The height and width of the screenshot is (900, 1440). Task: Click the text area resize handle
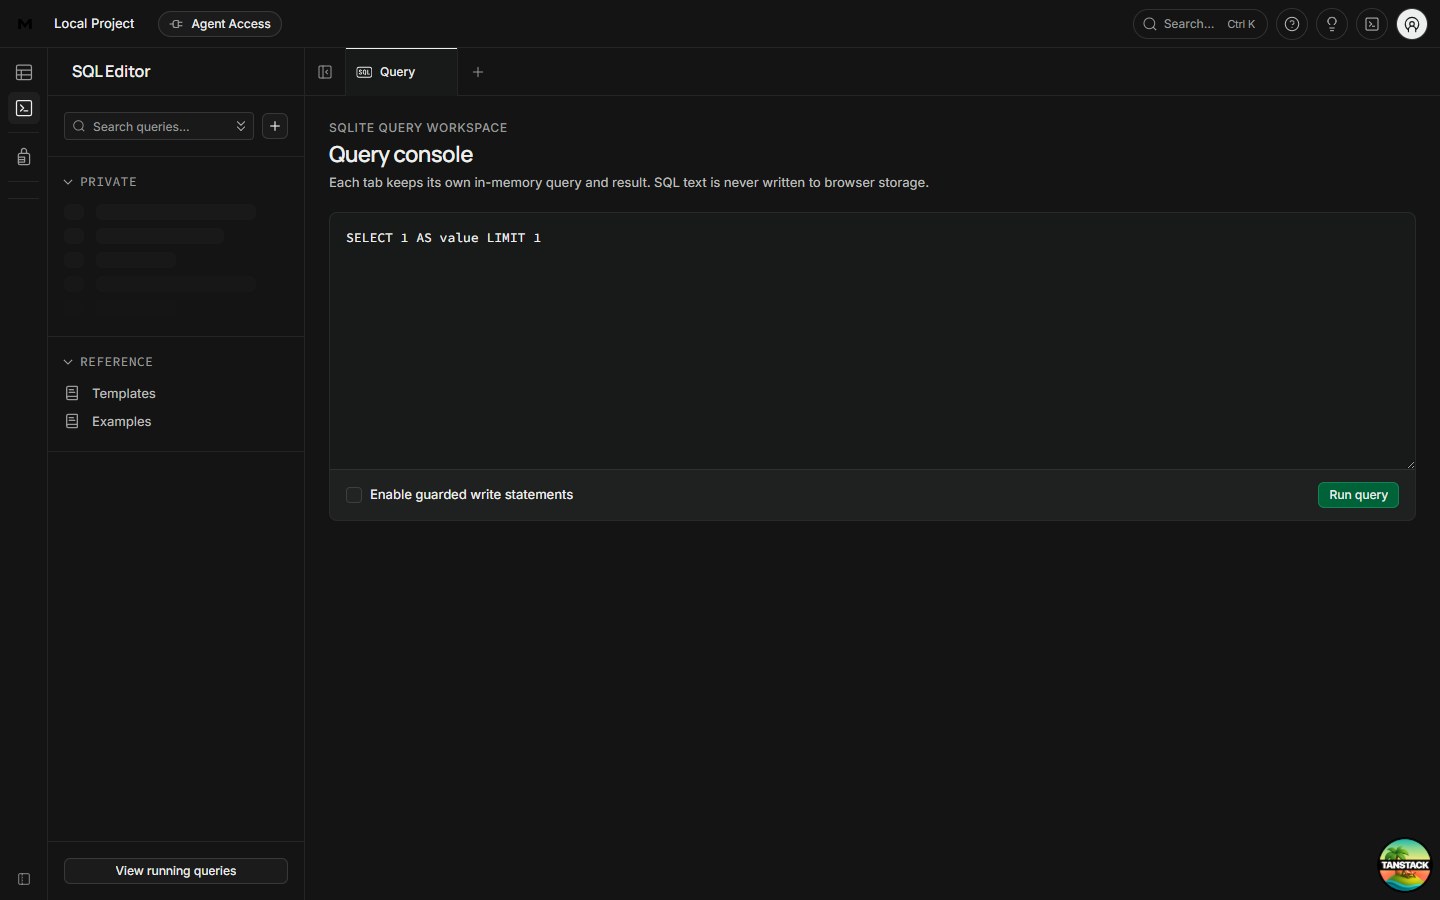pyautogui.click(x=1410, y=464)
